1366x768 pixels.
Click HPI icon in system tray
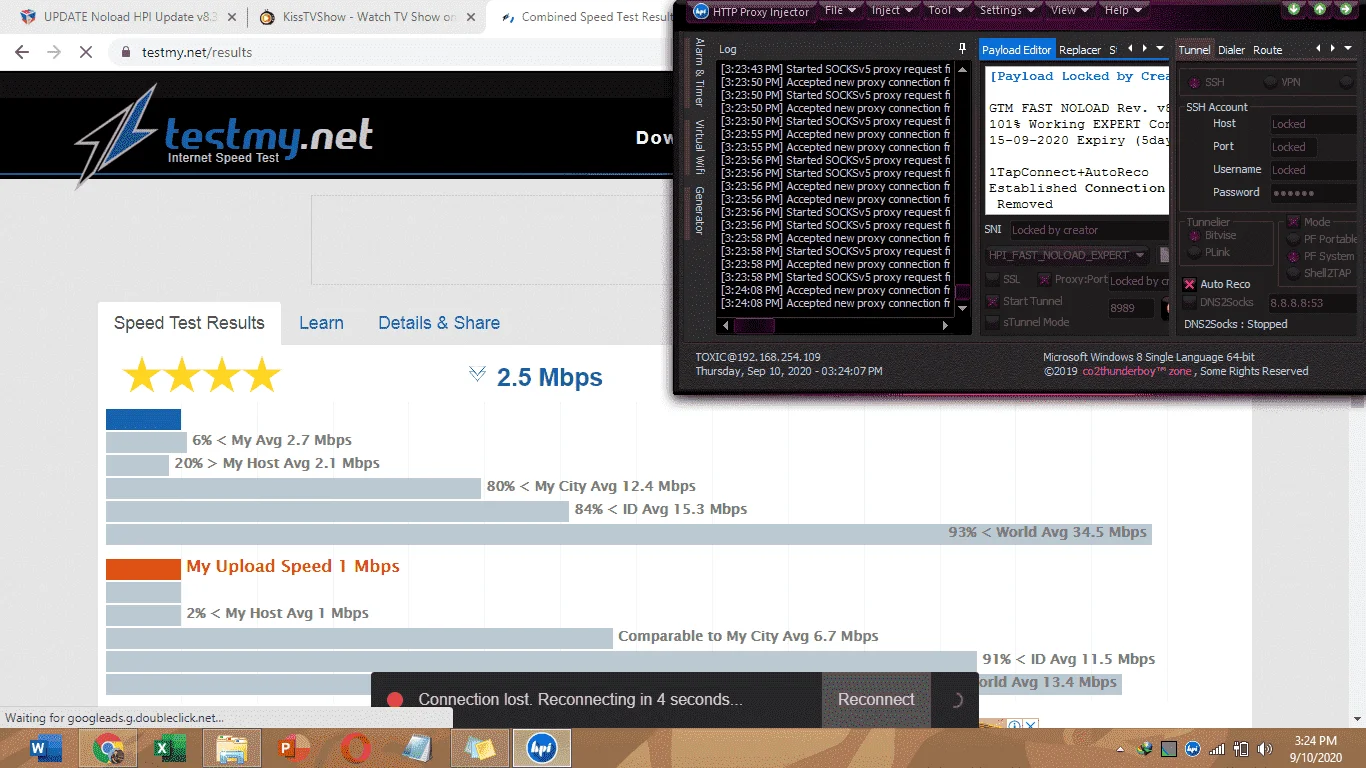tap(1193, 748)
